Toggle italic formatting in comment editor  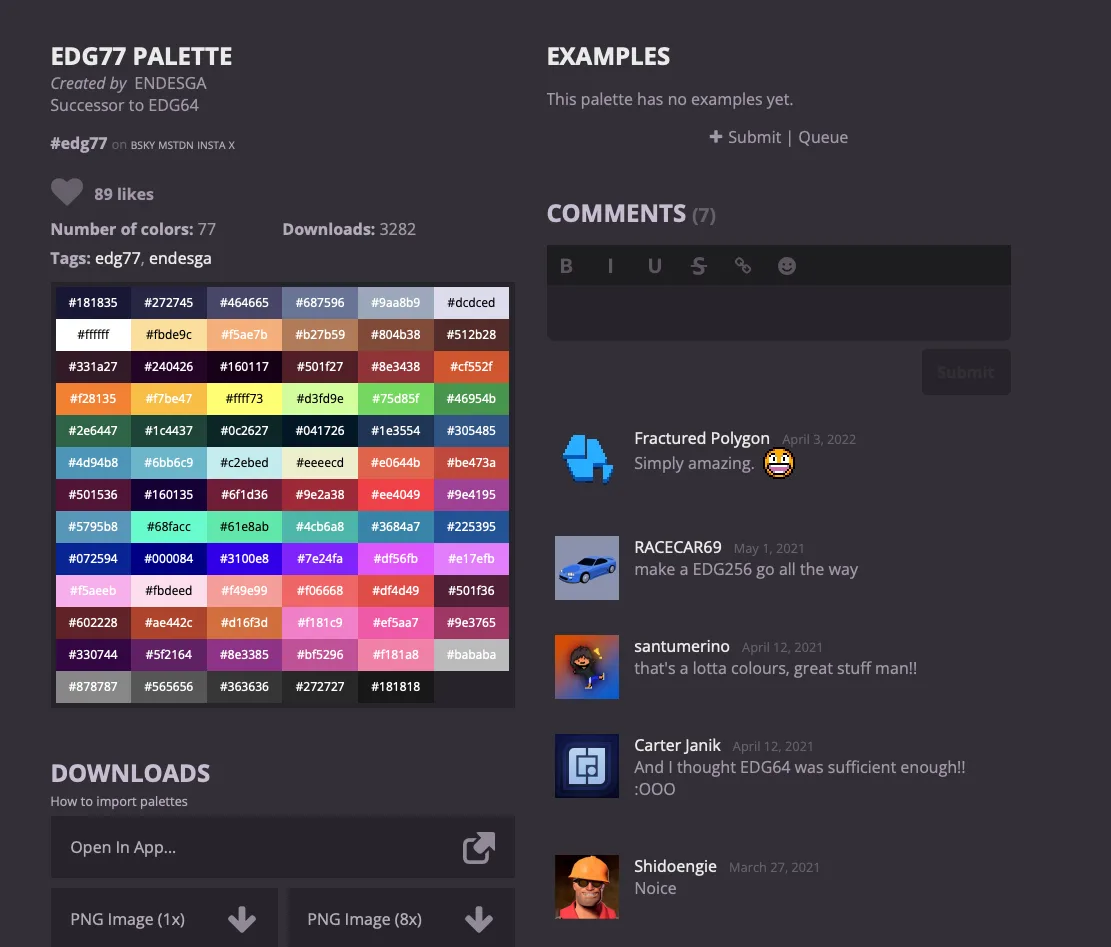click(610, 266)
